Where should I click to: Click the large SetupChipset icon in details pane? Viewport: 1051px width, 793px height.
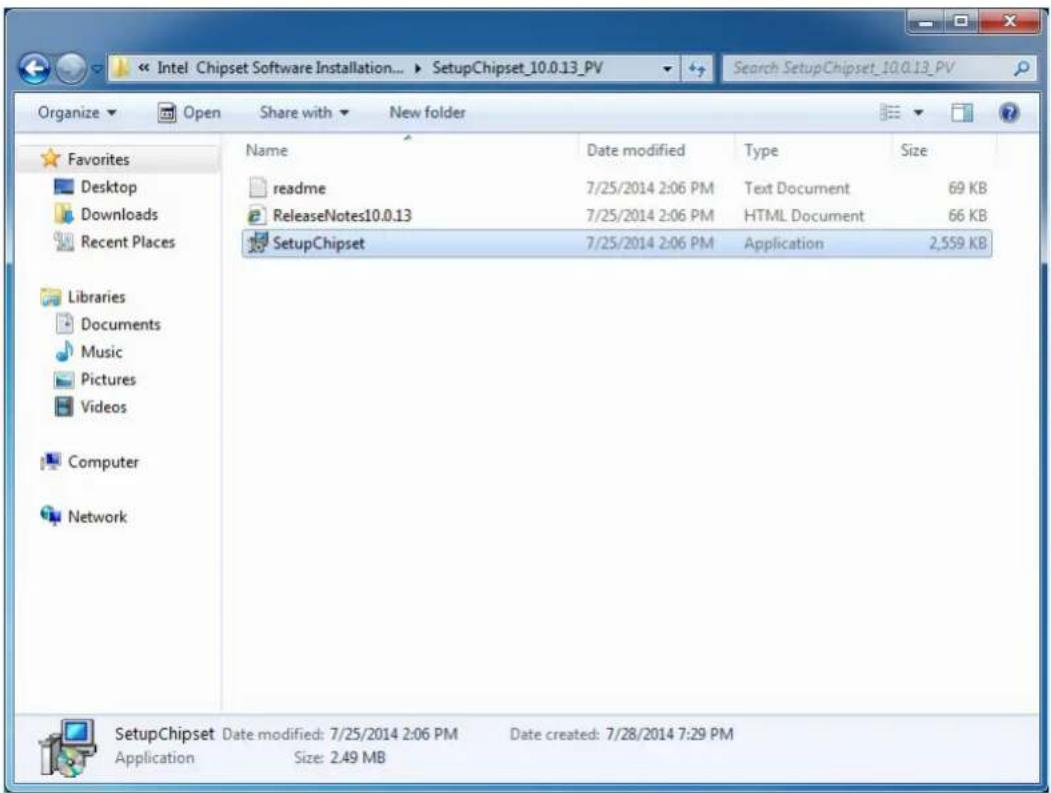tap(68, 747)
